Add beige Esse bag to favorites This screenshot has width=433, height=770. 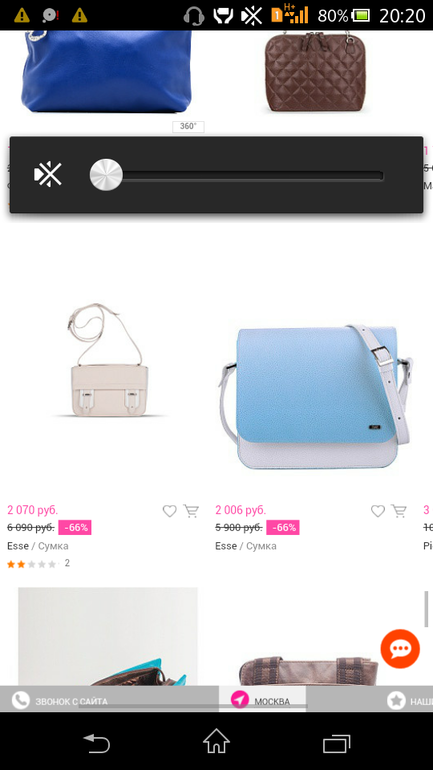click(x=169, y=511)
